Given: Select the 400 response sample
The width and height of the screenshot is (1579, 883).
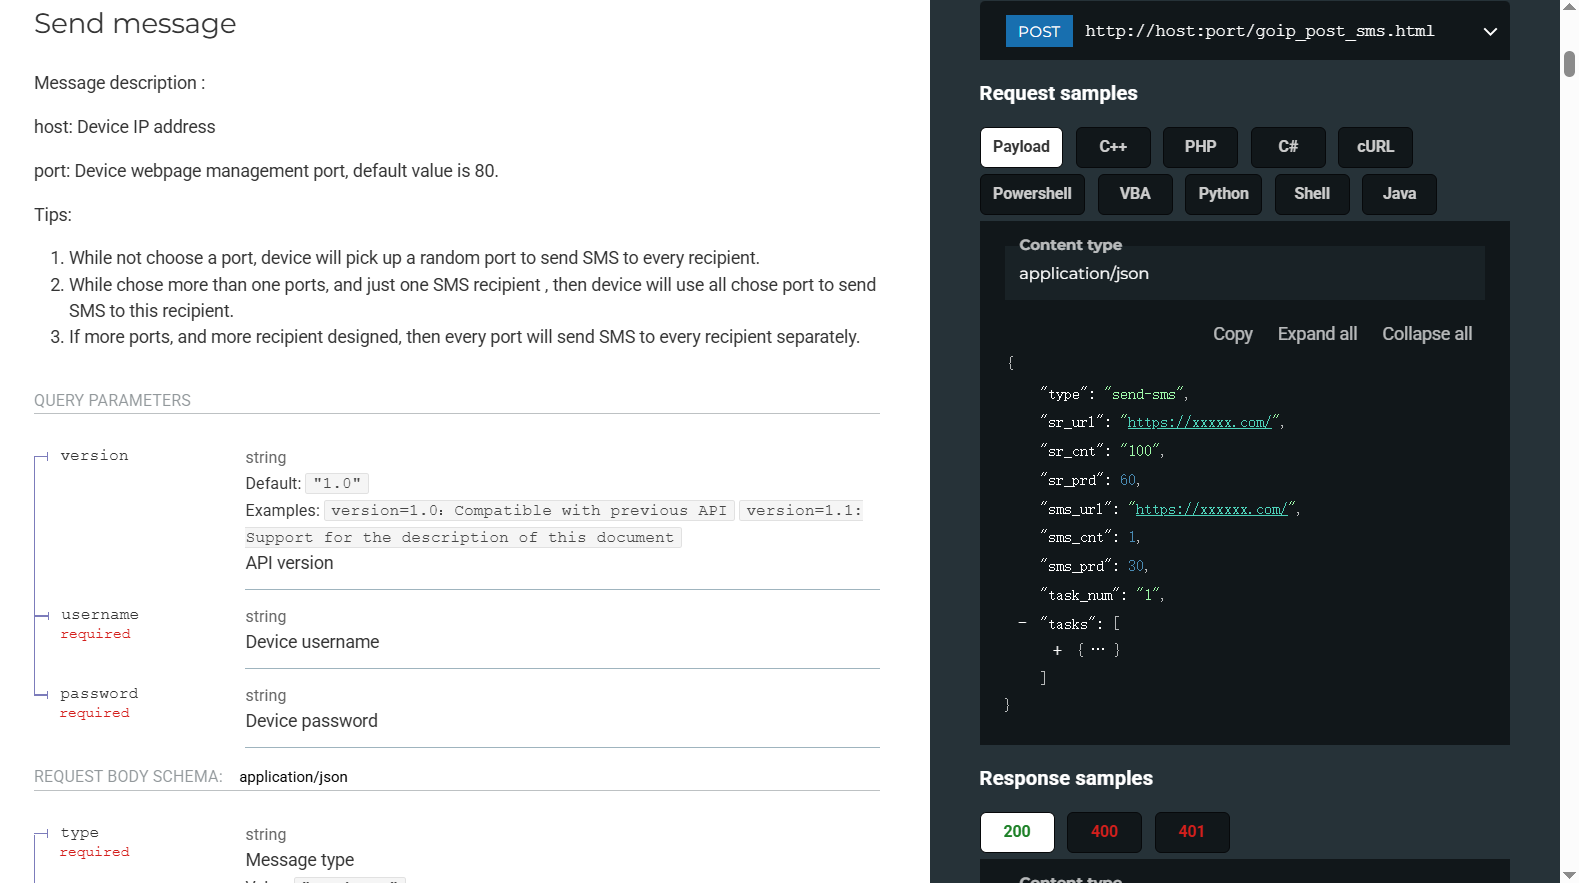Looking at the screenshot, I should pyautogui.click(x=1104, y=832).
